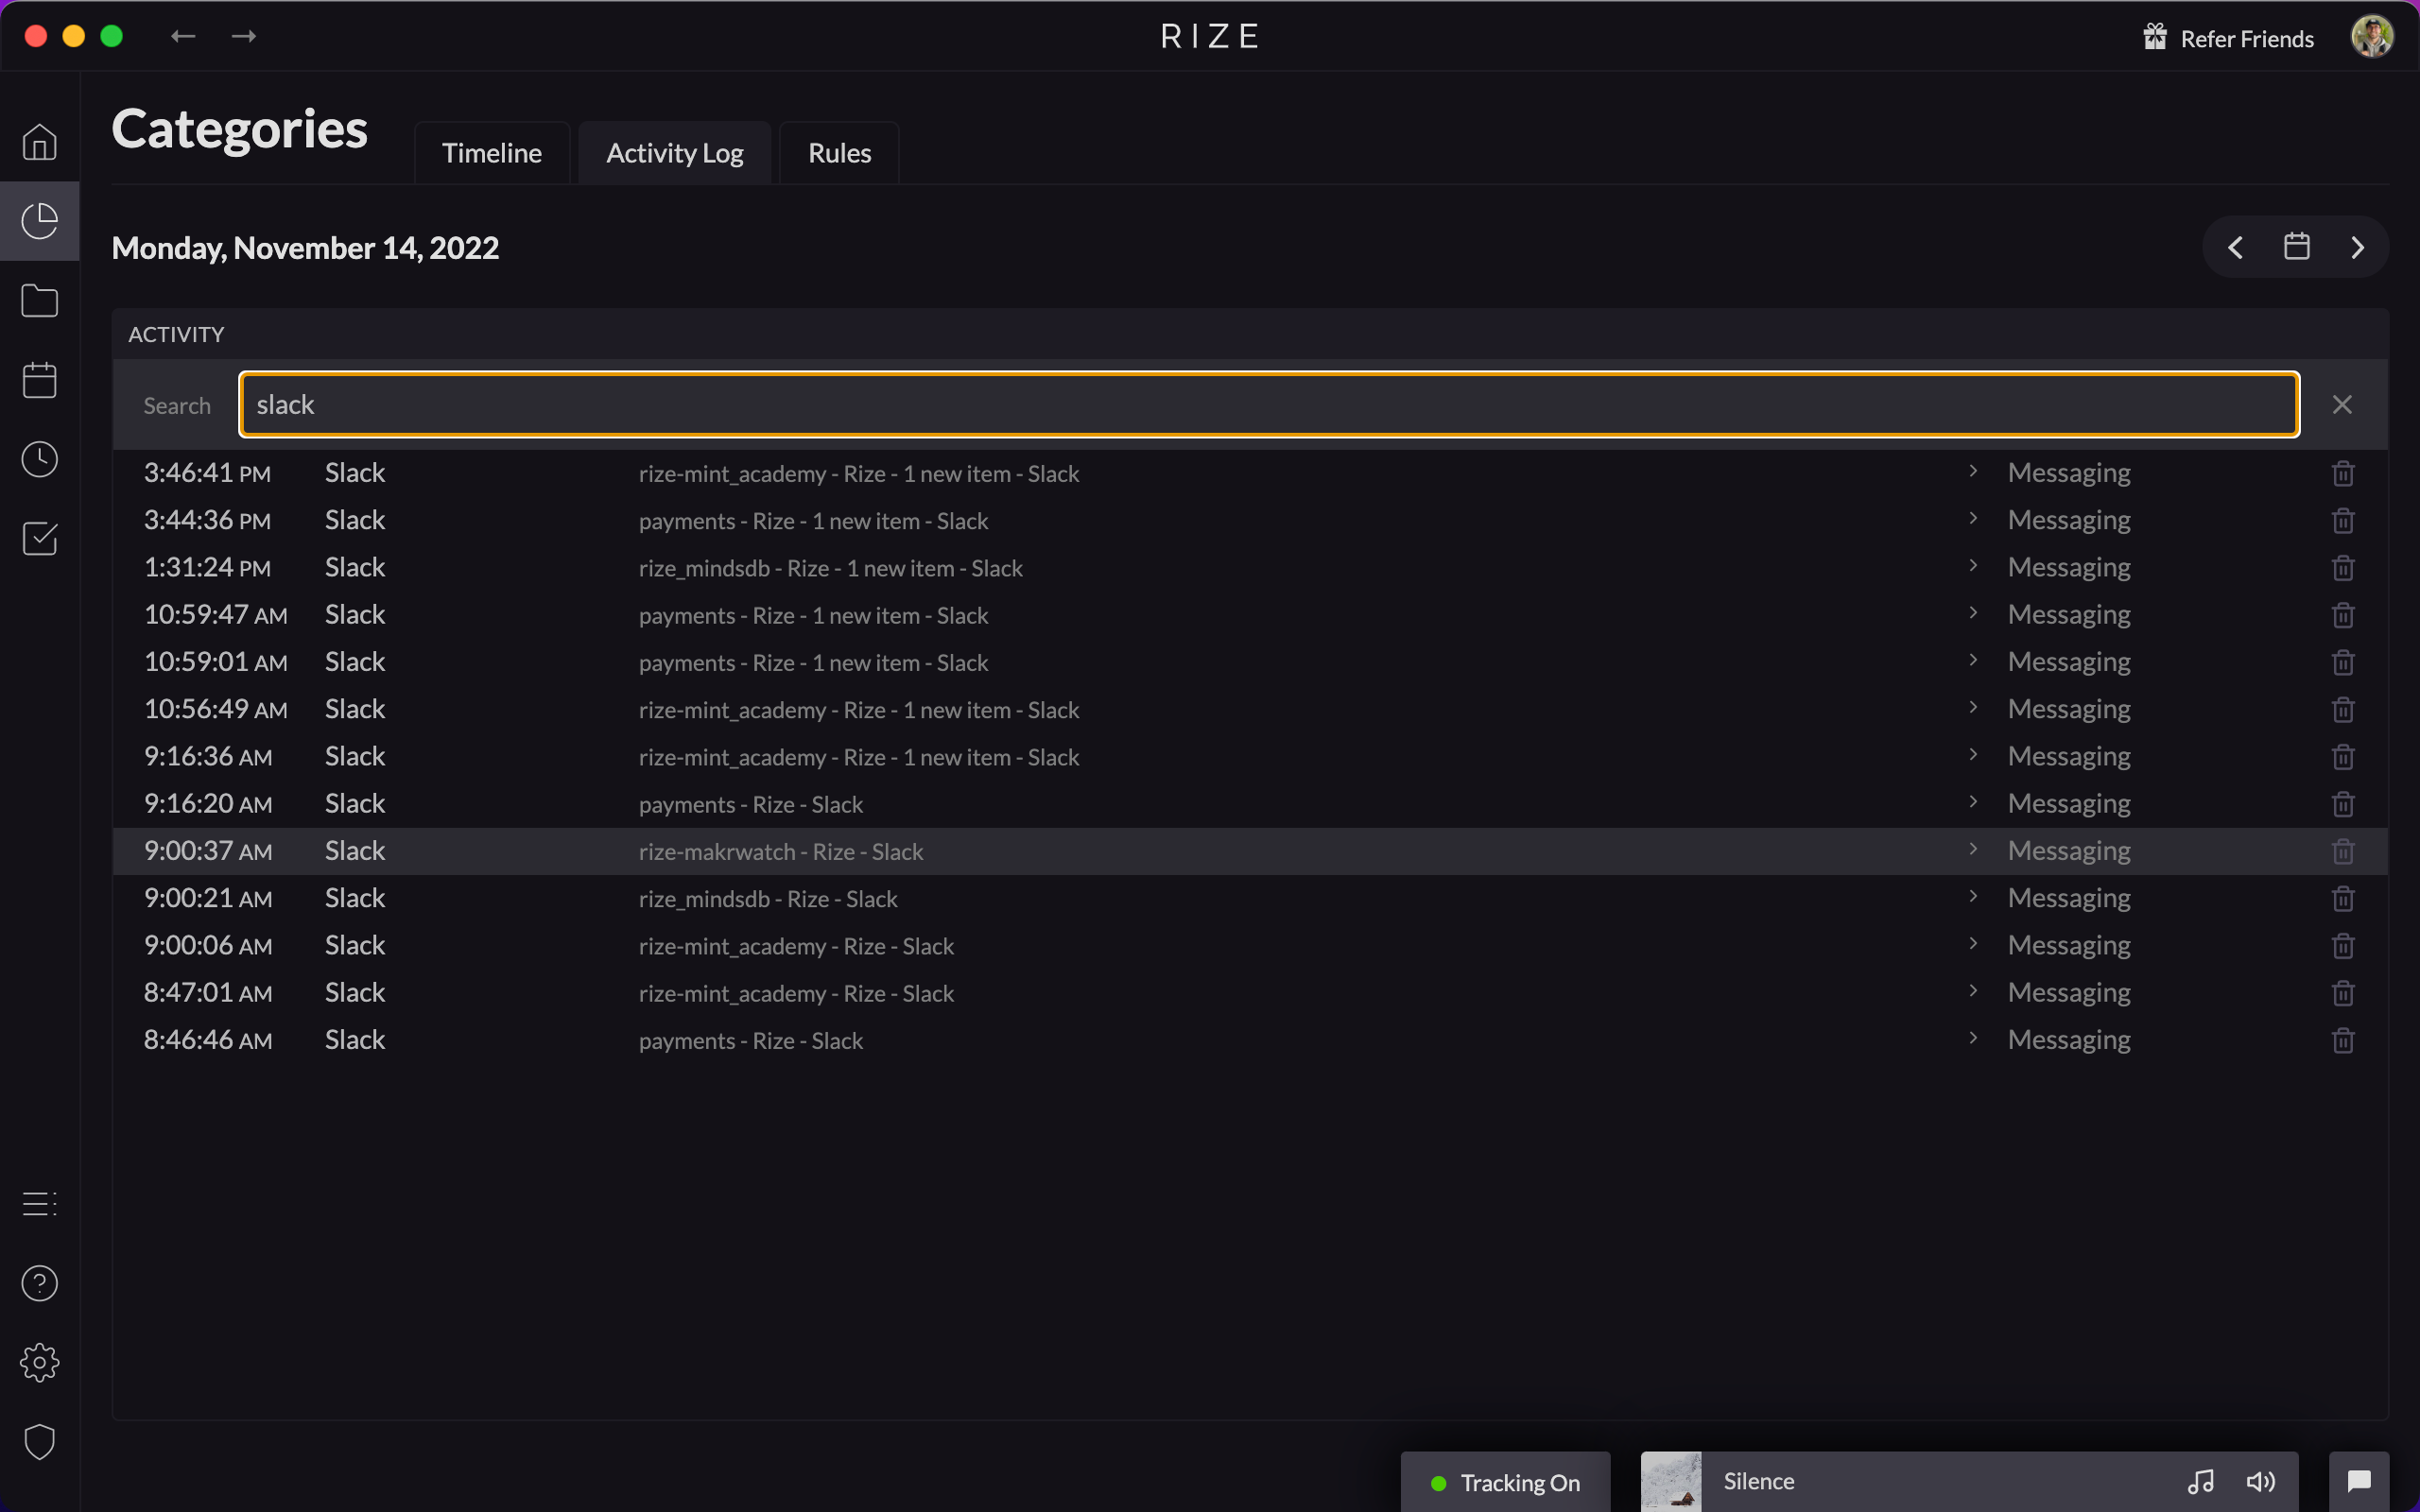Go to the previous day
The image size is (2420, 1512).
tap(2236, 247)
